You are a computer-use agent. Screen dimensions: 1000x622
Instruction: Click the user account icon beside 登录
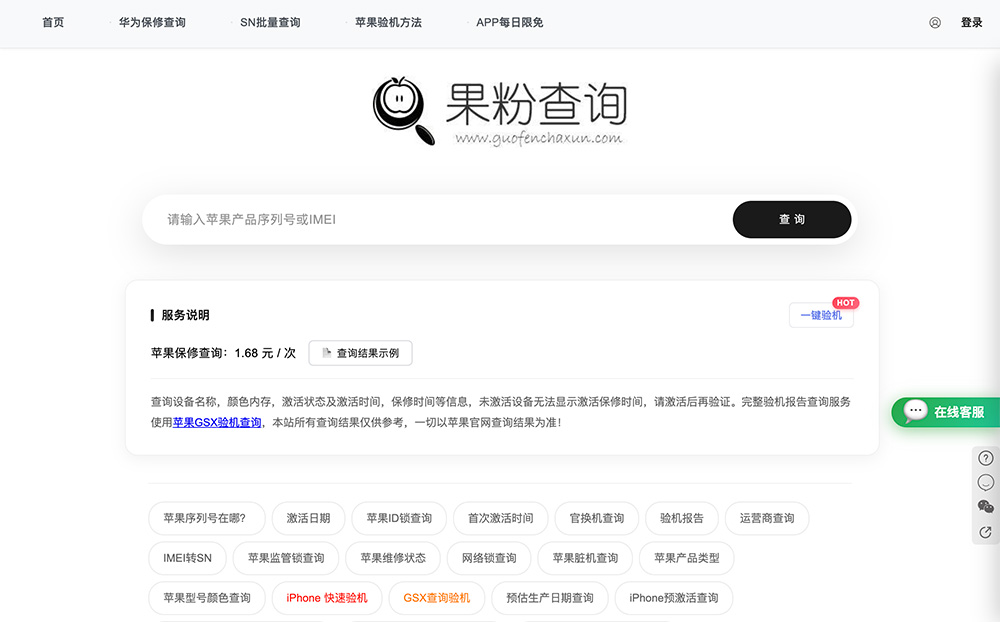point(934,23)
